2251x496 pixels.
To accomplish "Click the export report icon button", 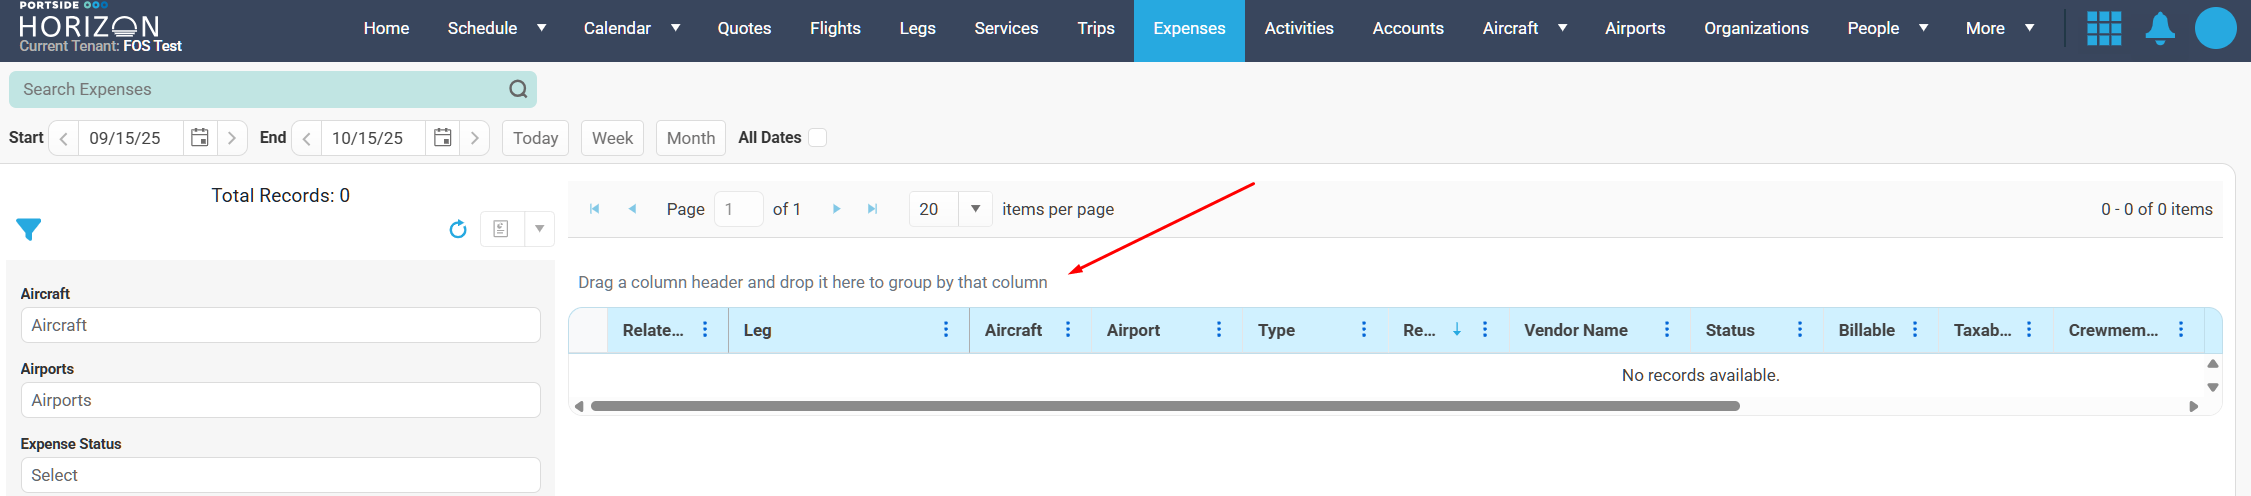I will 501,229.
